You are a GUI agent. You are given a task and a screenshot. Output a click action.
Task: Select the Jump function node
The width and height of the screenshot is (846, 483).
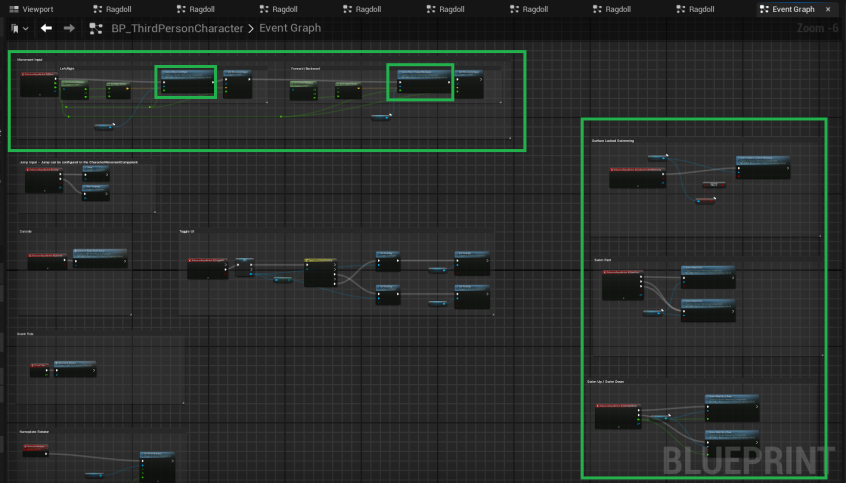96,173
